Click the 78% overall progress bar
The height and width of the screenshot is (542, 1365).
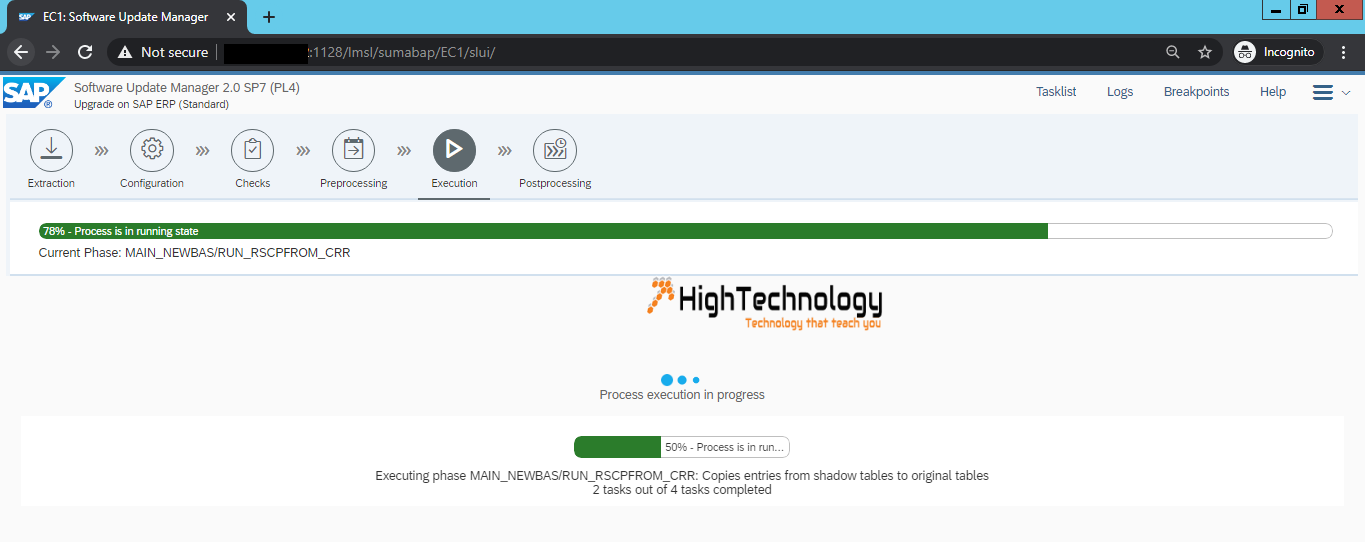pyautogui.click(x=685, y=231)
